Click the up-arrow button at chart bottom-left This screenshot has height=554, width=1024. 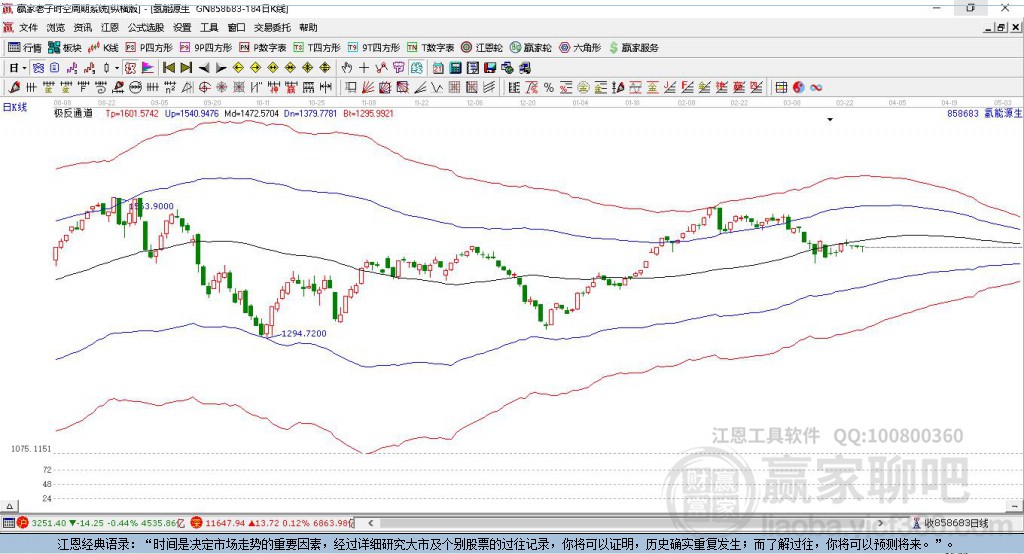tap(9, 506)
